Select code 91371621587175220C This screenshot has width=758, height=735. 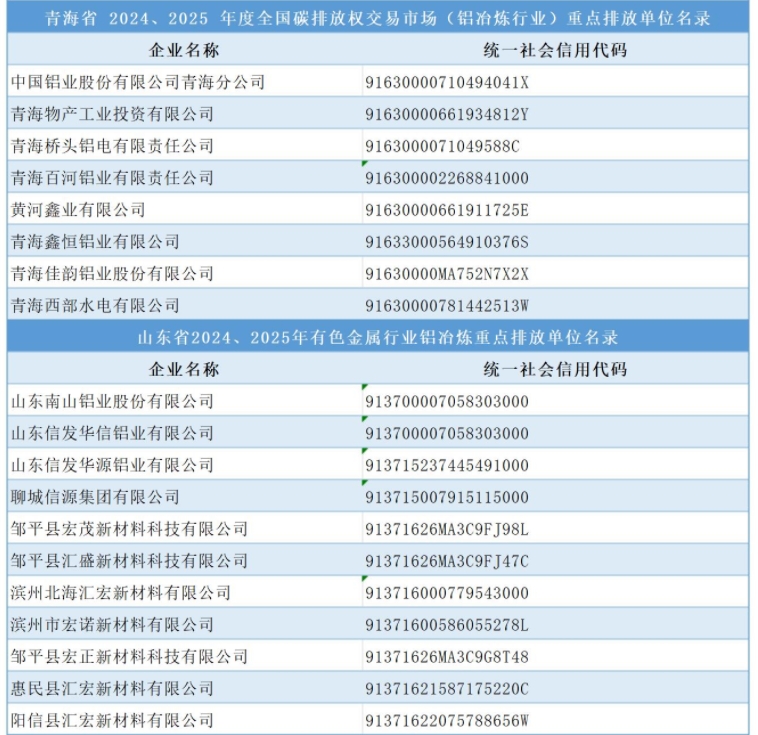[555, 688]
